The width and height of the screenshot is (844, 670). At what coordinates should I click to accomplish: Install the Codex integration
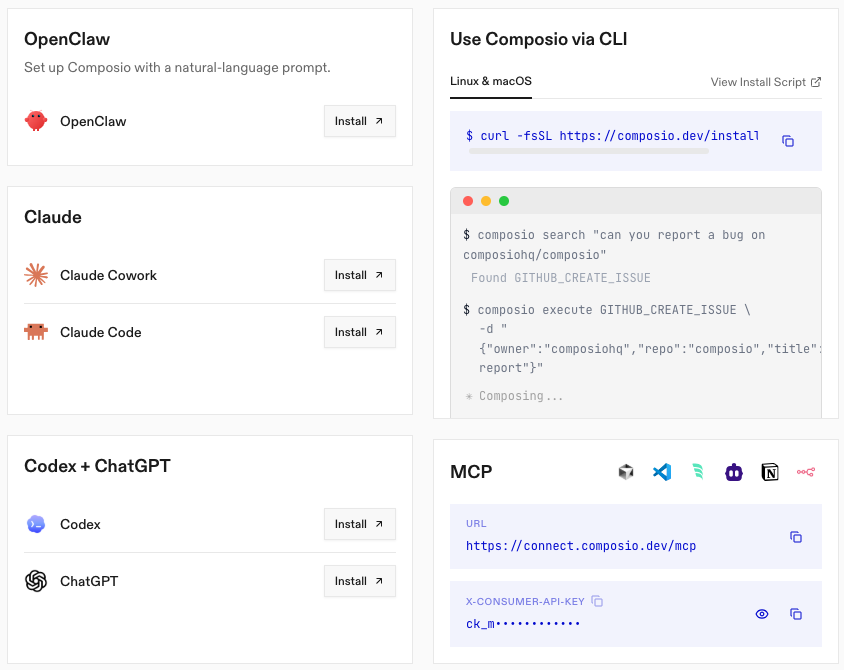coord(359,524)
